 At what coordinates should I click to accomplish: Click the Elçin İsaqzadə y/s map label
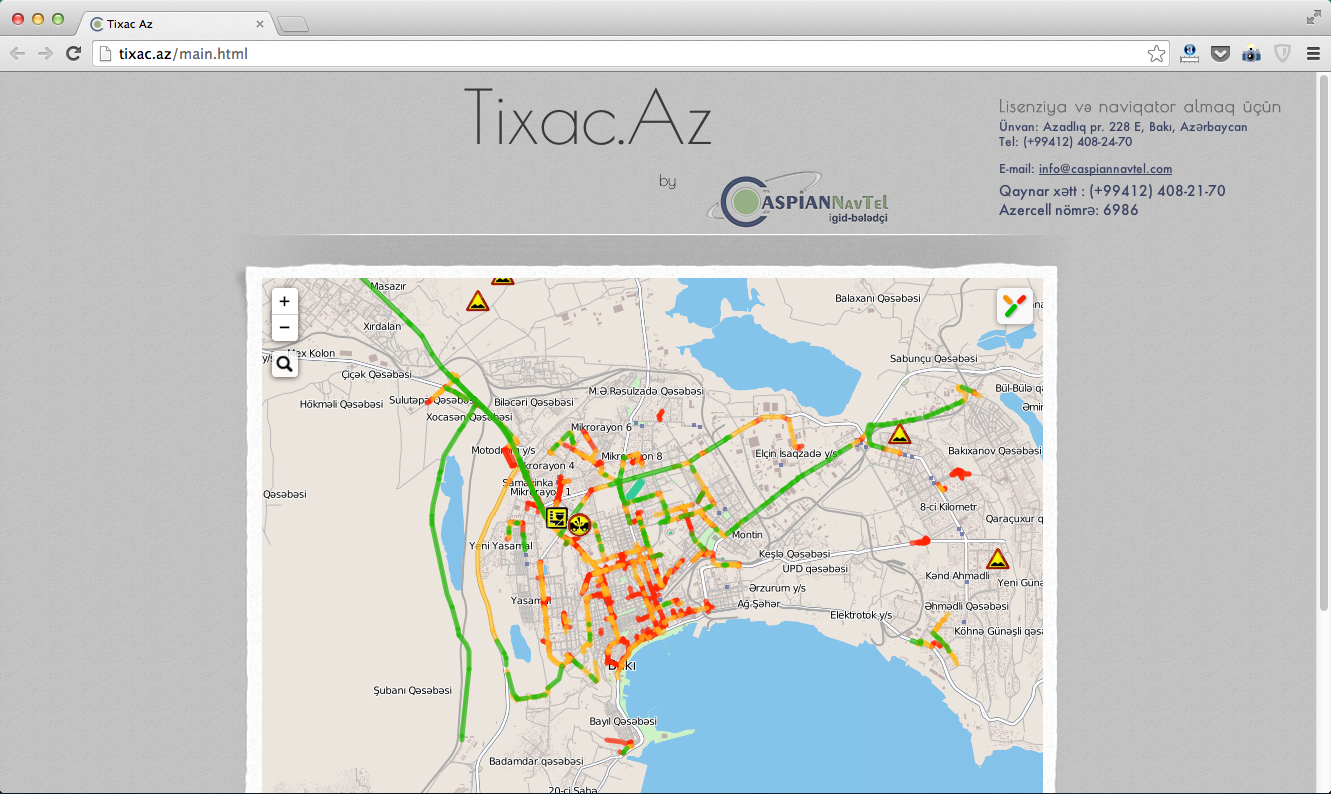coord(796,453)
